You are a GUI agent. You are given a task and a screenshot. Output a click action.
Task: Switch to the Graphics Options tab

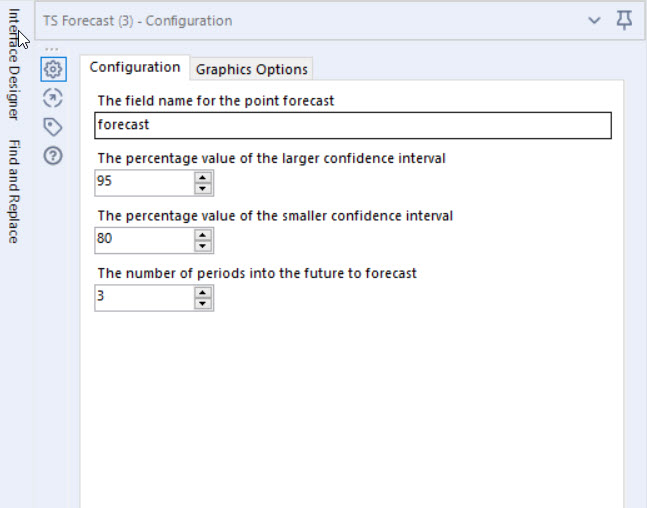(x=251, y=69)
